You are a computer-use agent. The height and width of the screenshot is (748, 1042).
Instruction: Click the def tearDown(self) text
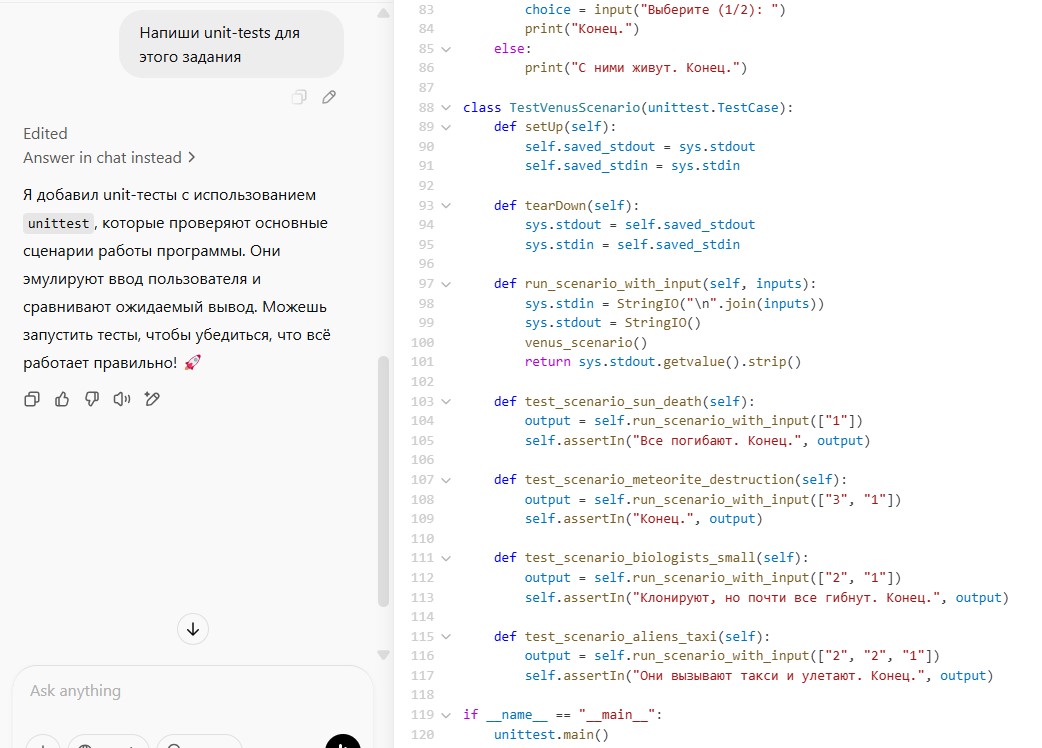click(566, 206)
